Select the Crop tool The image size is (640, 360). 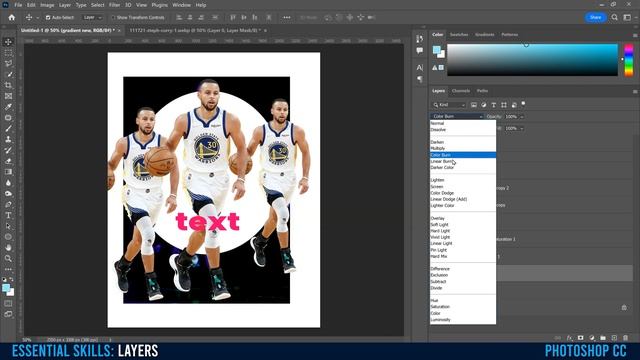(x=8, y=85)
